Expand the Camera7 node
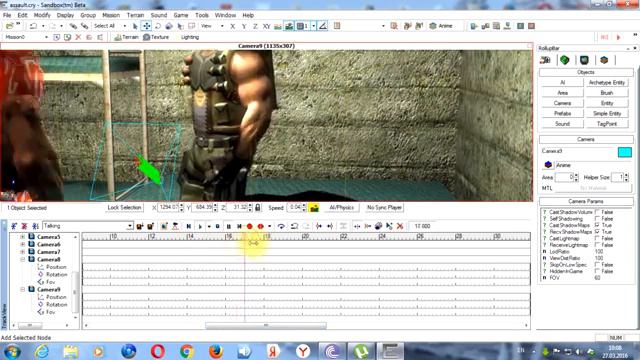This screenshot has height=360, width=640. (x=22, y=252)
